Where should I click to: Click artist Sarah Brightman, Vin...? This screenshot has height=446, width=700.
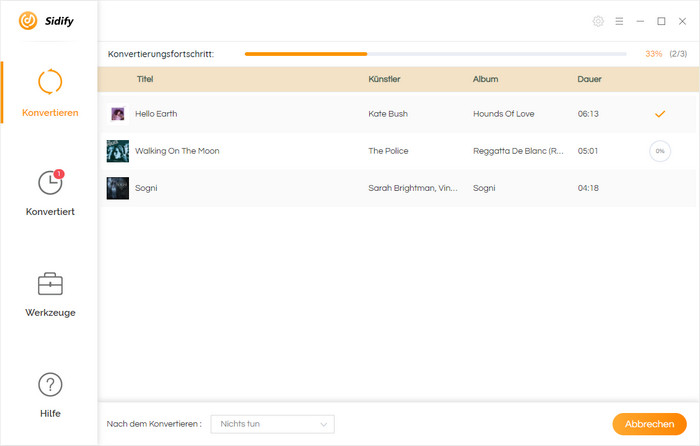[x=413, y=188]
